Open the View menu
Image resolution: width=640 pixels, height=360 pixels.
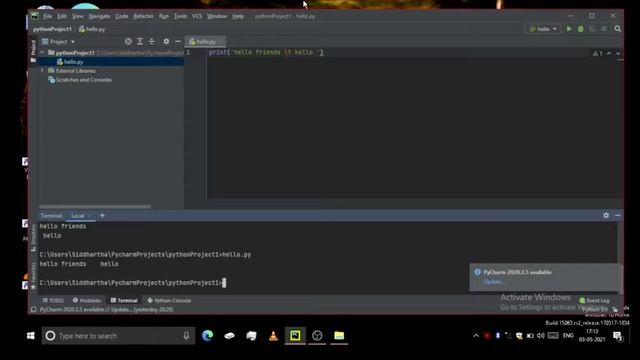click(x=78, y=16)
